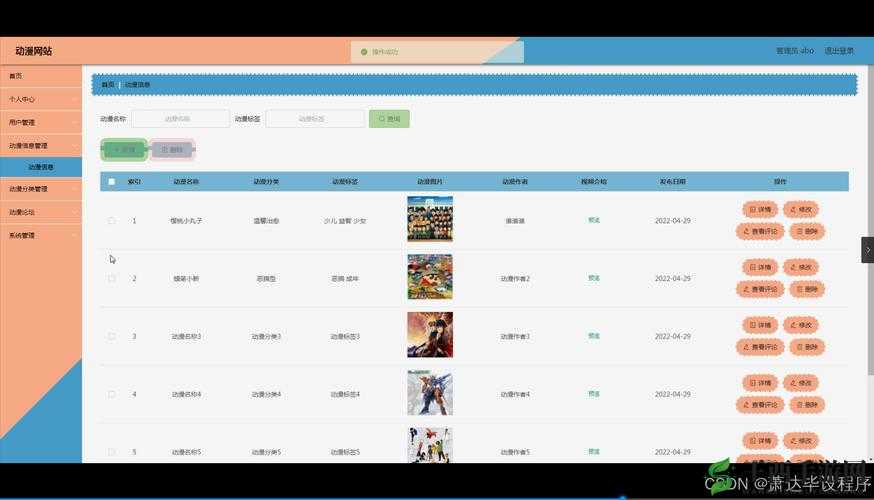Open the 樱桃小丸子 row cover thumbnail
This screenshot has width=874, height=500.
coord(430,219)
